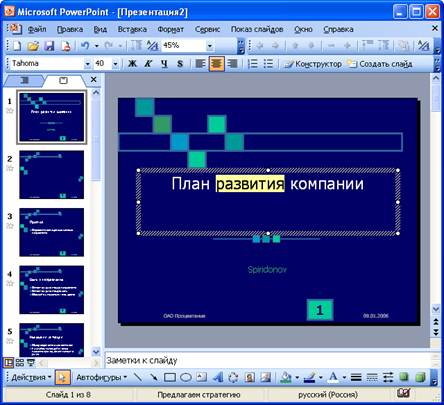Create a new blank presentation

(x=17, y=46)
